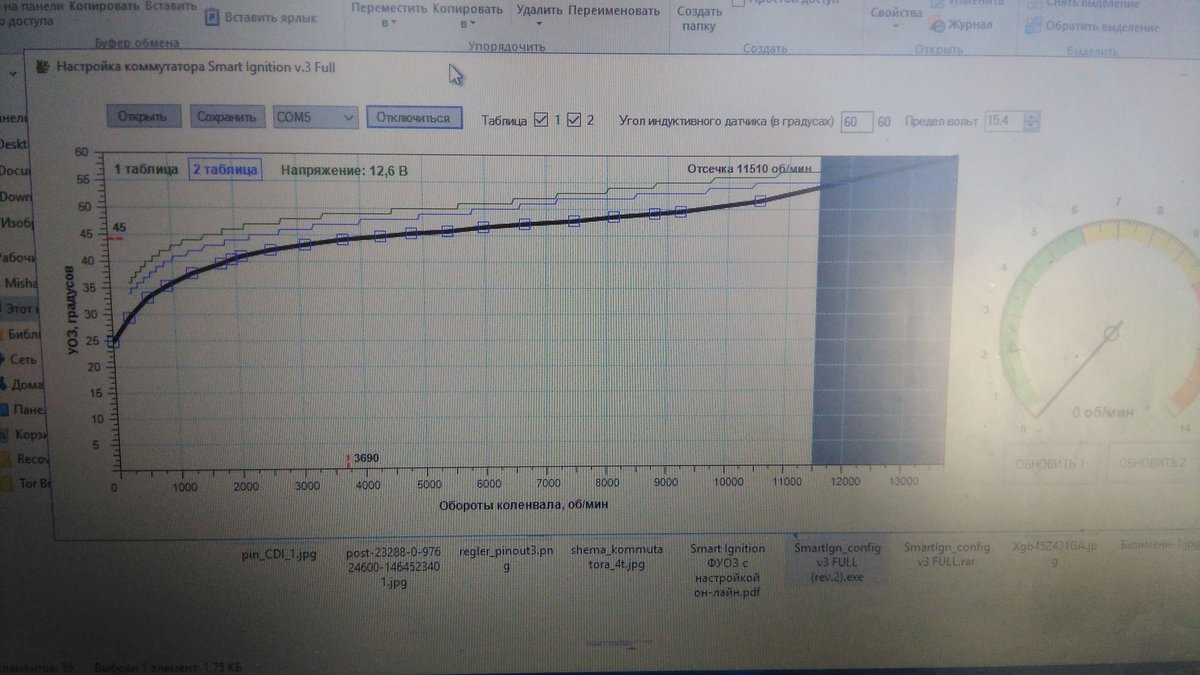Viewport: 1200px width, 675px height.
Task: Click Библиотеки item in Explorer sidebar
Action: click(x=19, y=335)
